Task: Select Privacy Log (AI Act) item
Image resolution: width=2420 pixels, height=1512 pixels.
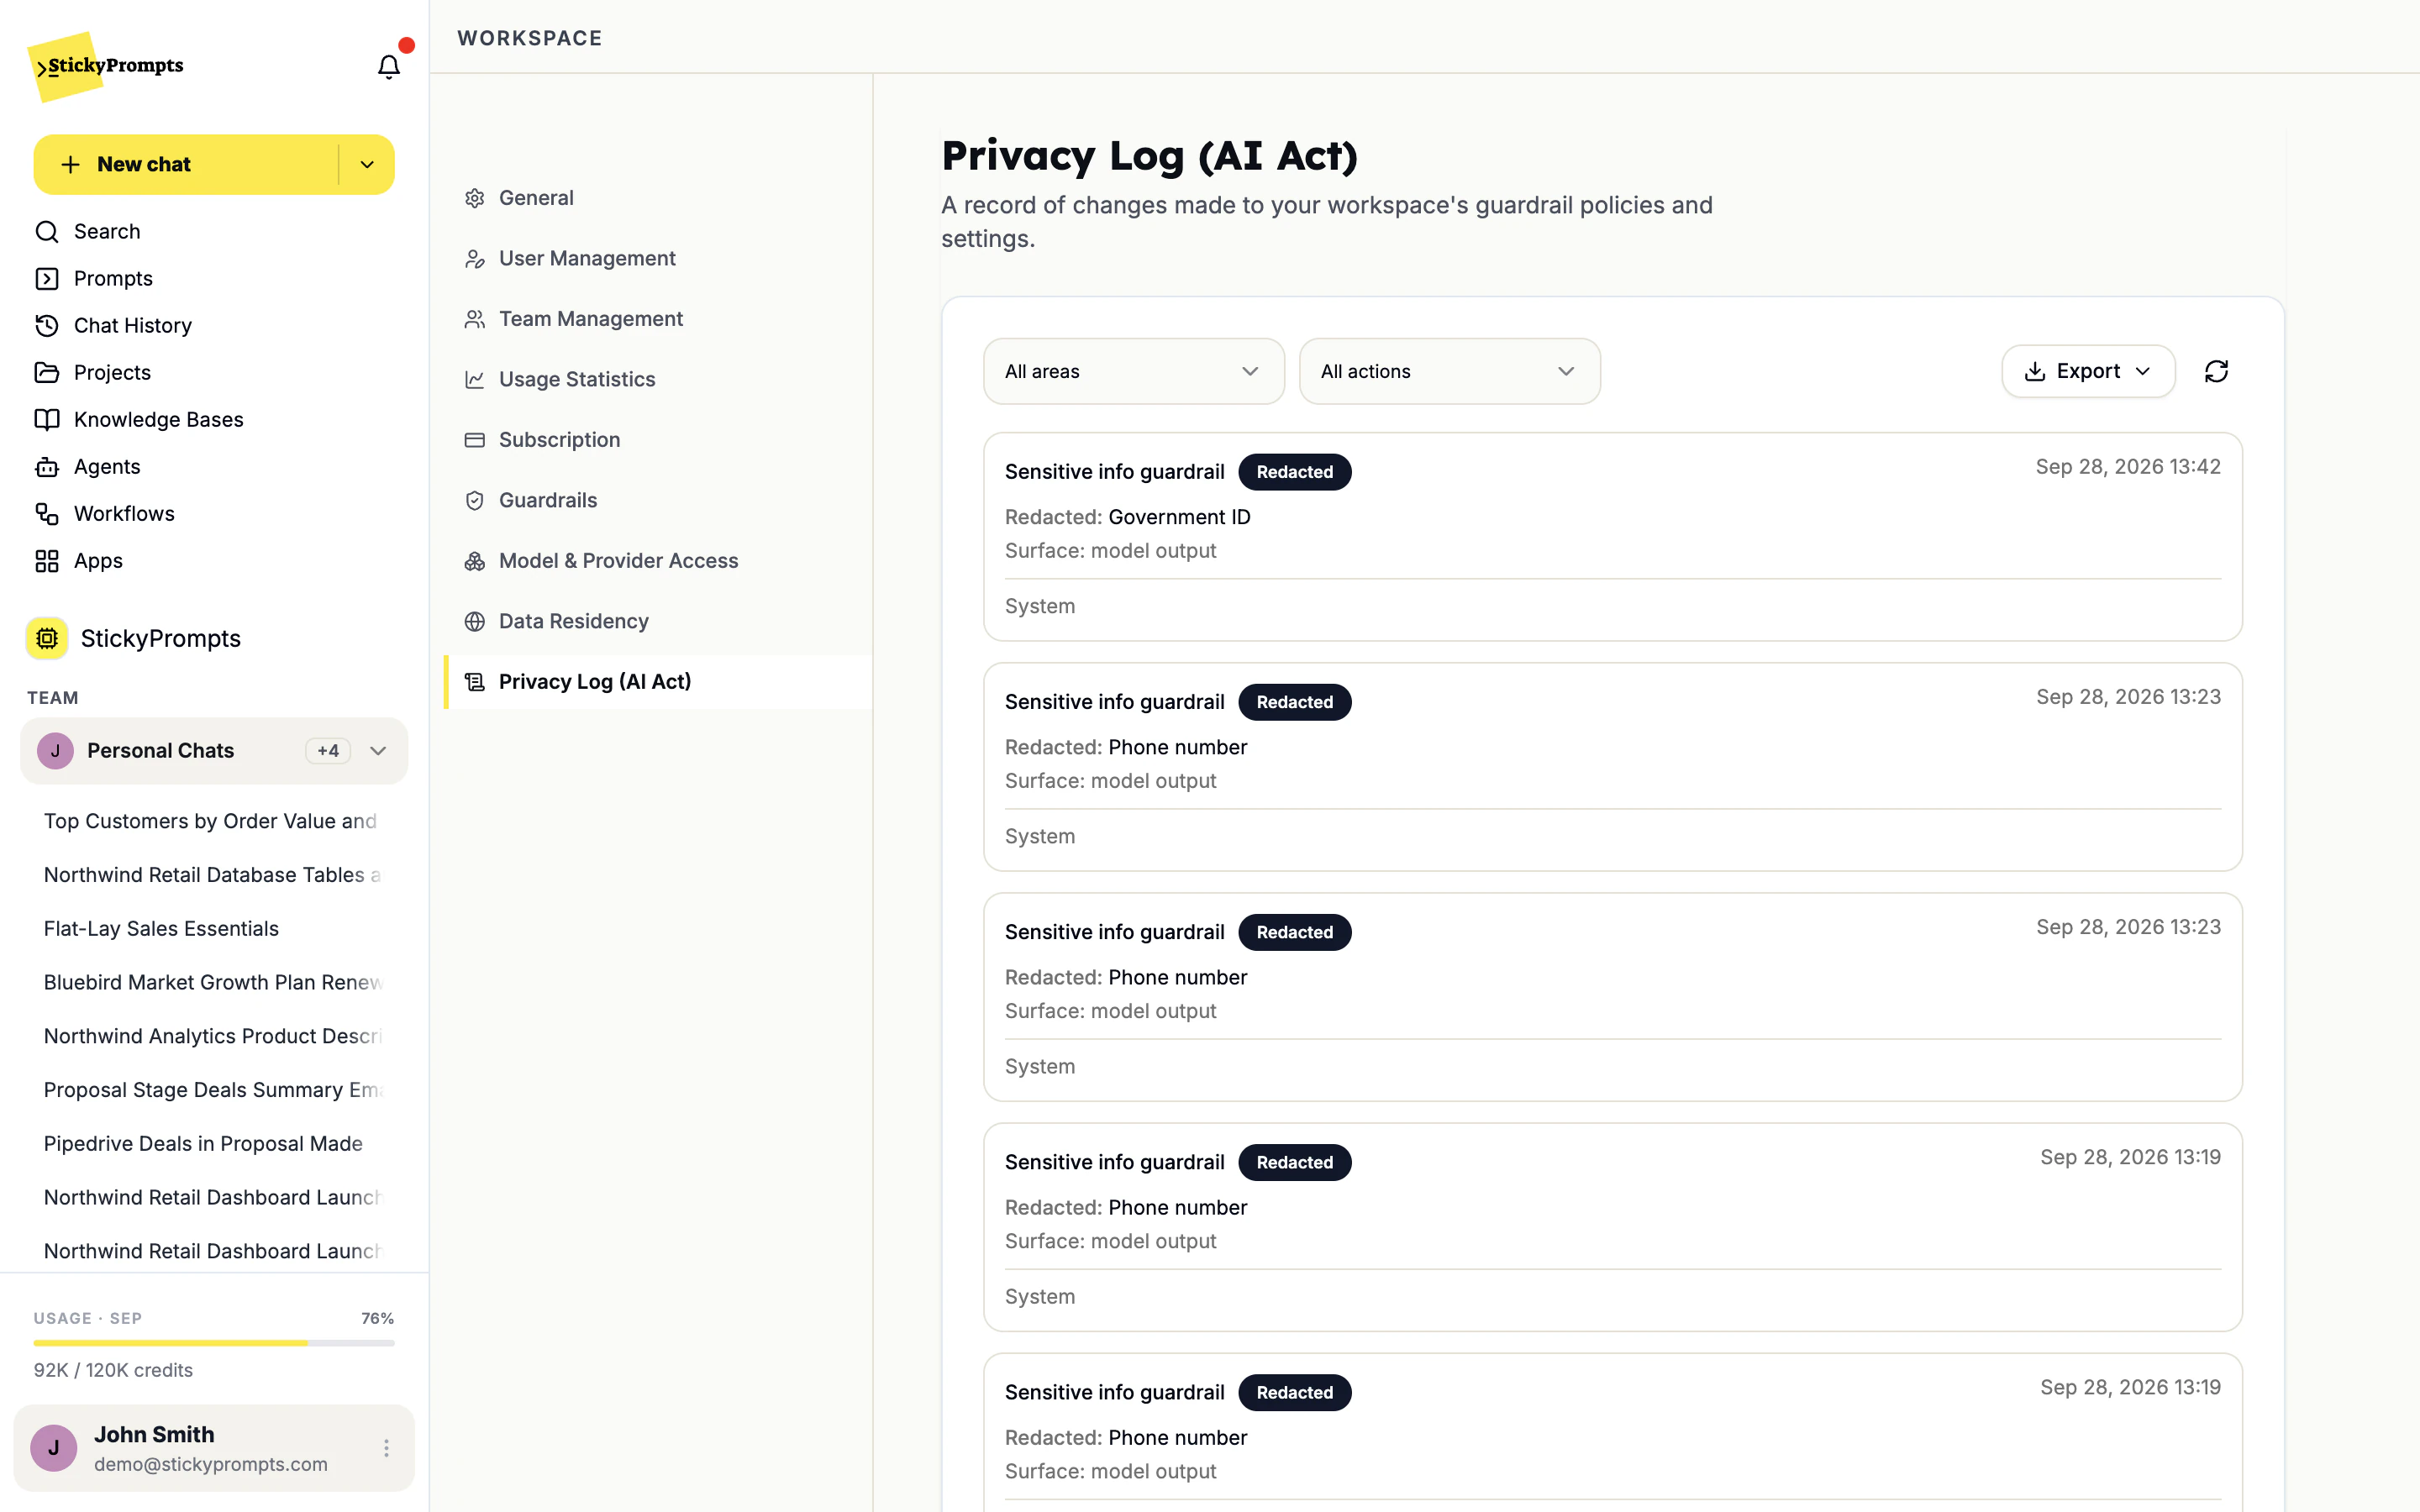Action: click(658, 682)
